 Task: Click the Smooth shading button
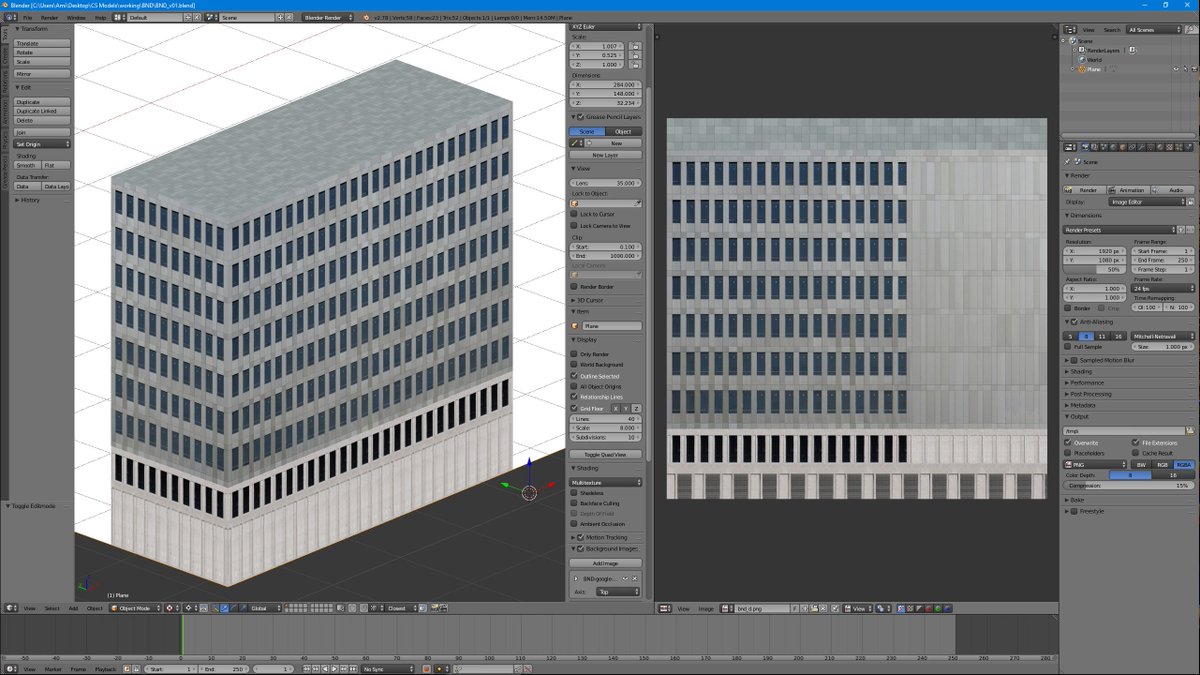[27, 165]
